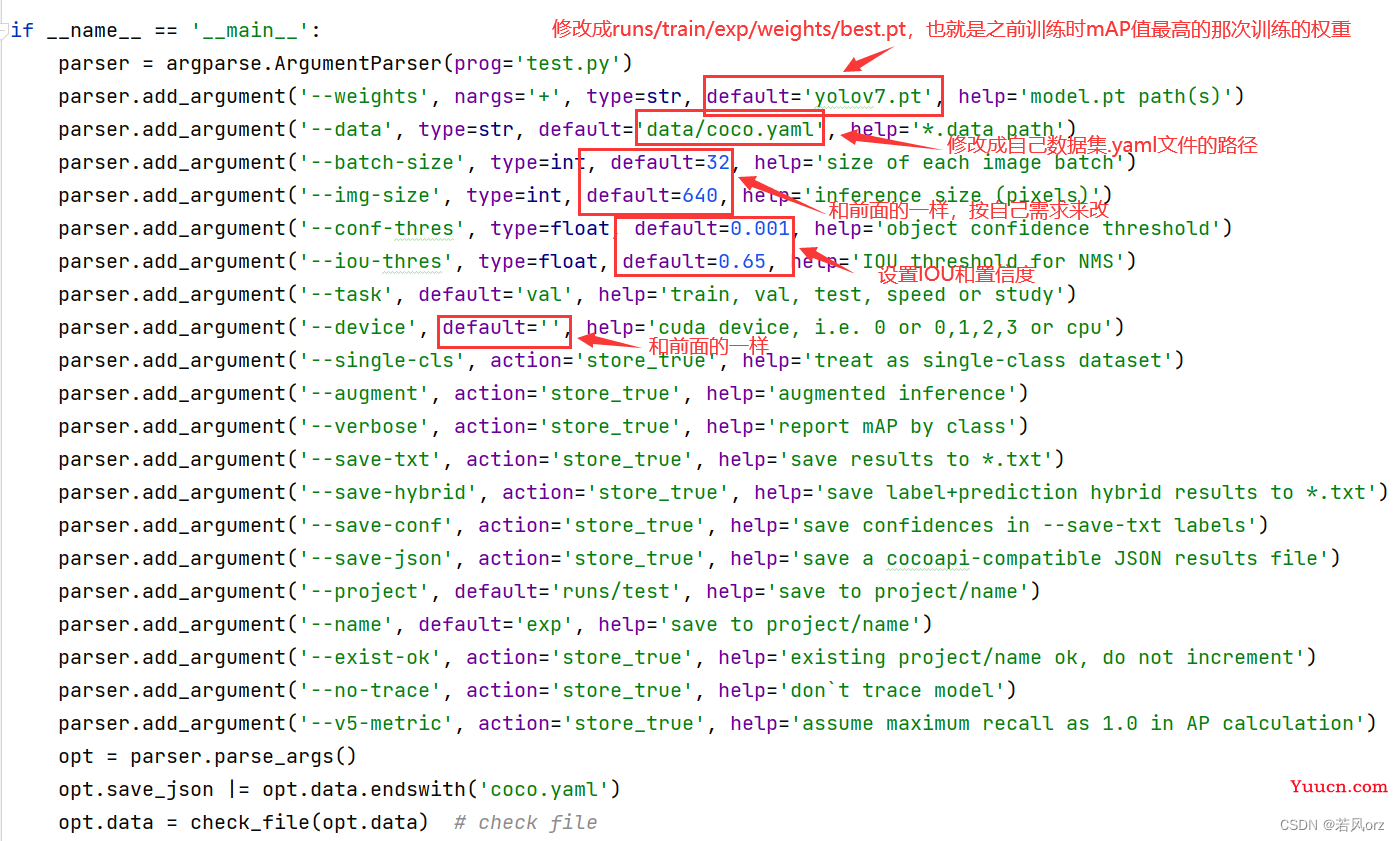Select the img-size default value 640
This screenshot has height=841, width=1400.
coord(700,195)
